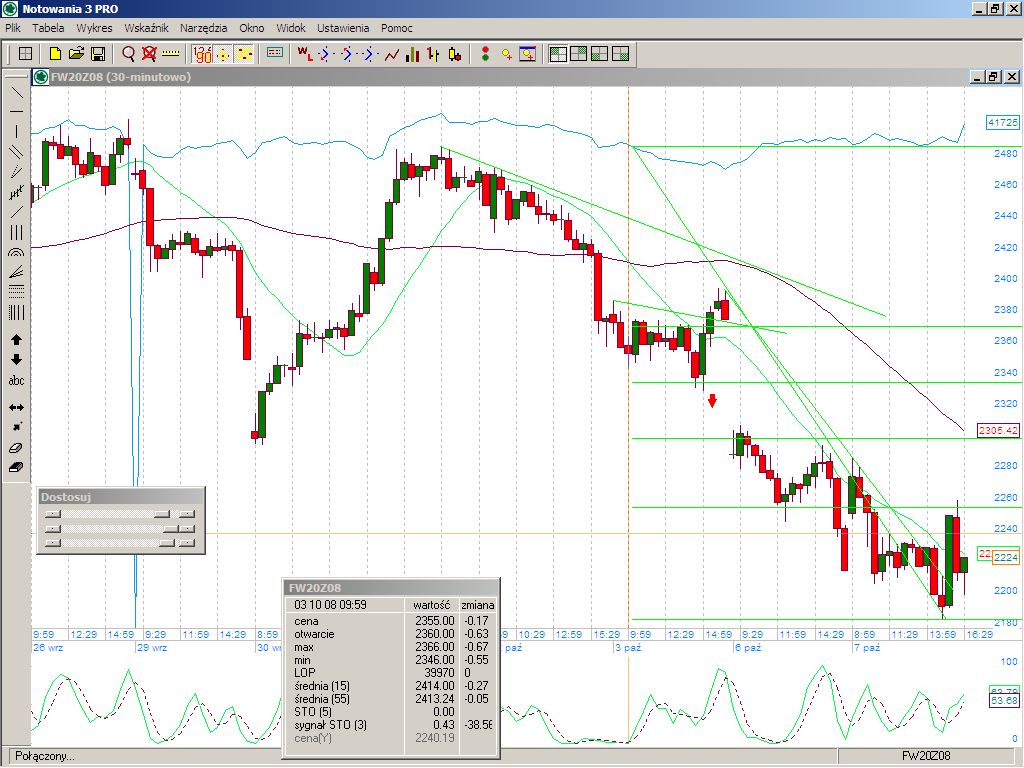Click the 41725 blue value label

[1002, 122]
